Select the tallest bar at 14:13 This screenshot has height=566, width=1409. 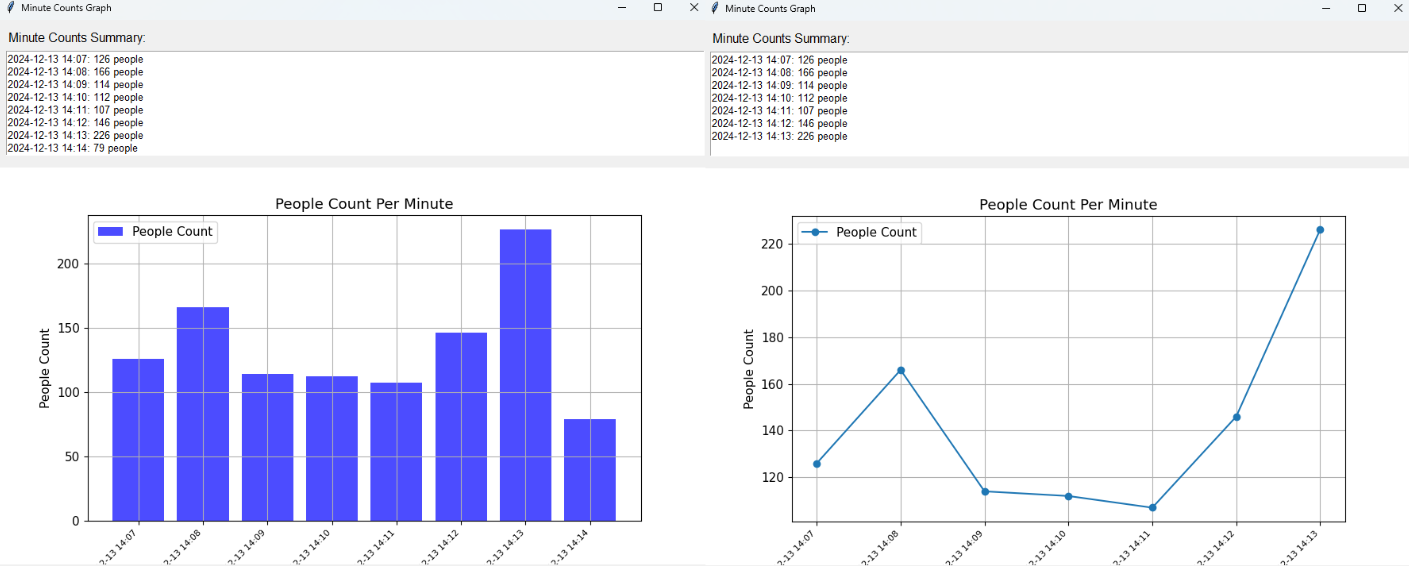[525, 375]
